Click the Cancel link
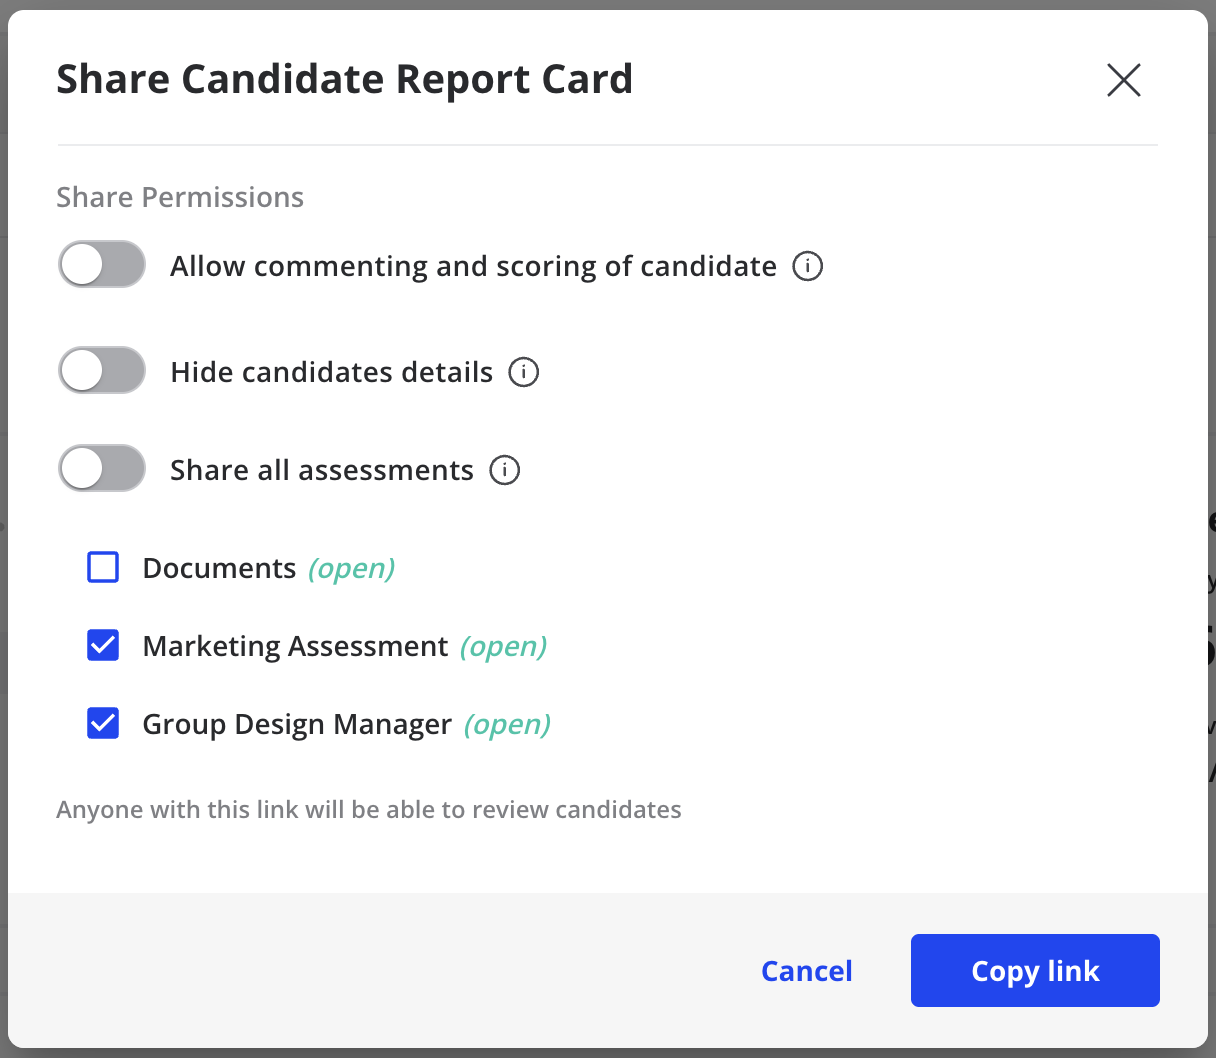Image resolution: width=1216 pixels, height=1058 pixels. (x=807, y=971)
